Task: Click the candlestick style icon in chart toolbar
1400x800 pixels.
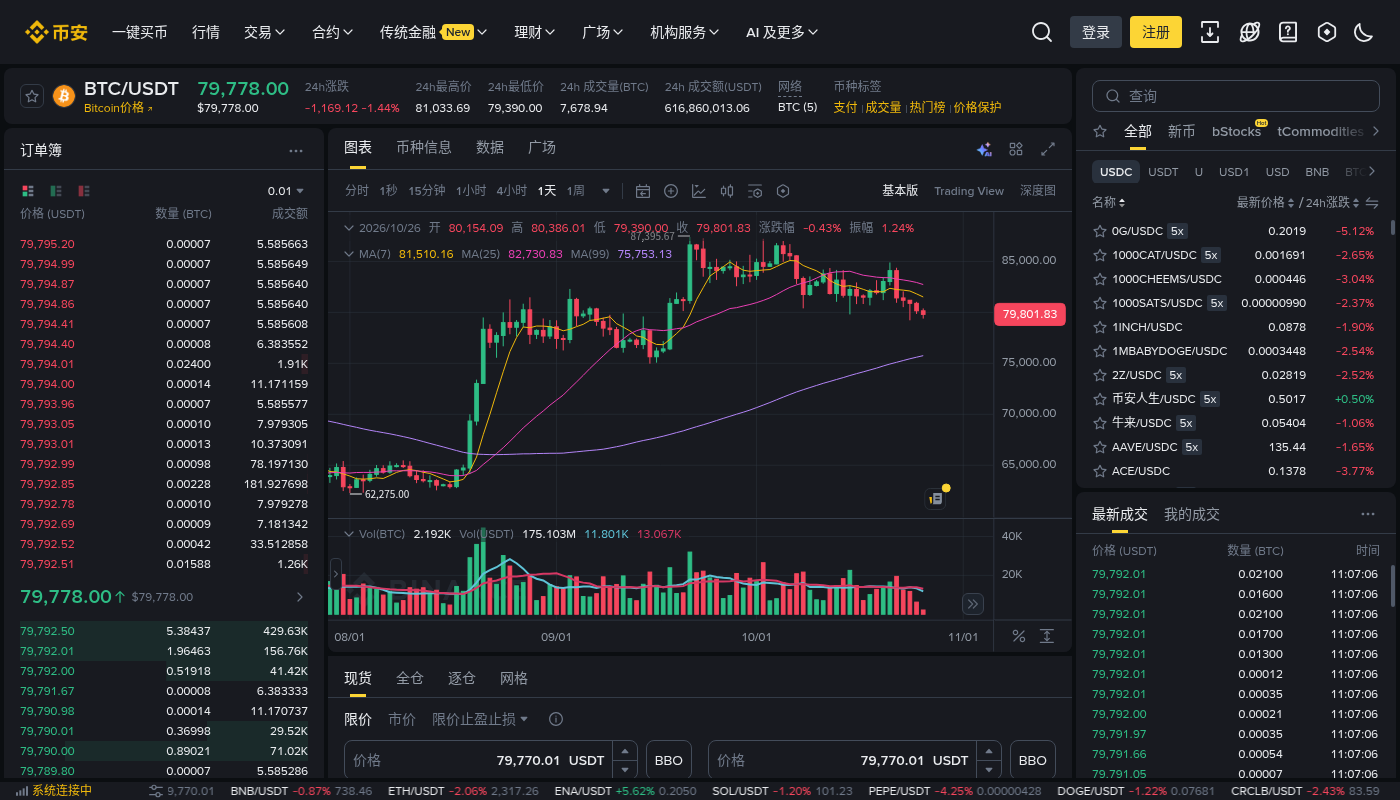Action: [727, 191]
